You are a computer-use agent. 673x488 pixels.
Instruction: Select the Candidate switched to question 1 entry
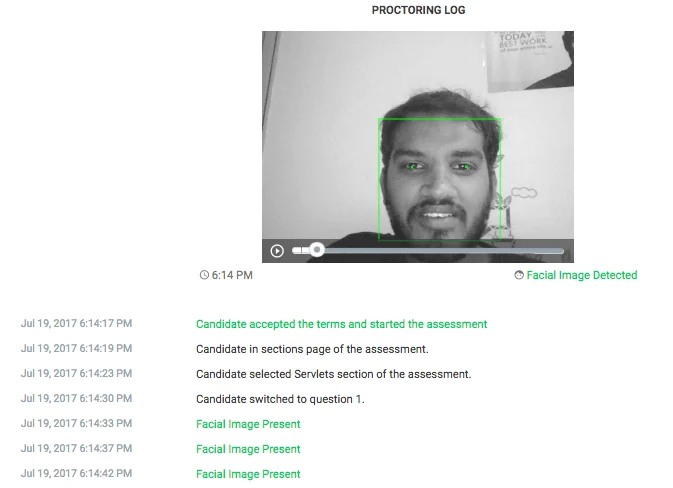tap(280, 399)
